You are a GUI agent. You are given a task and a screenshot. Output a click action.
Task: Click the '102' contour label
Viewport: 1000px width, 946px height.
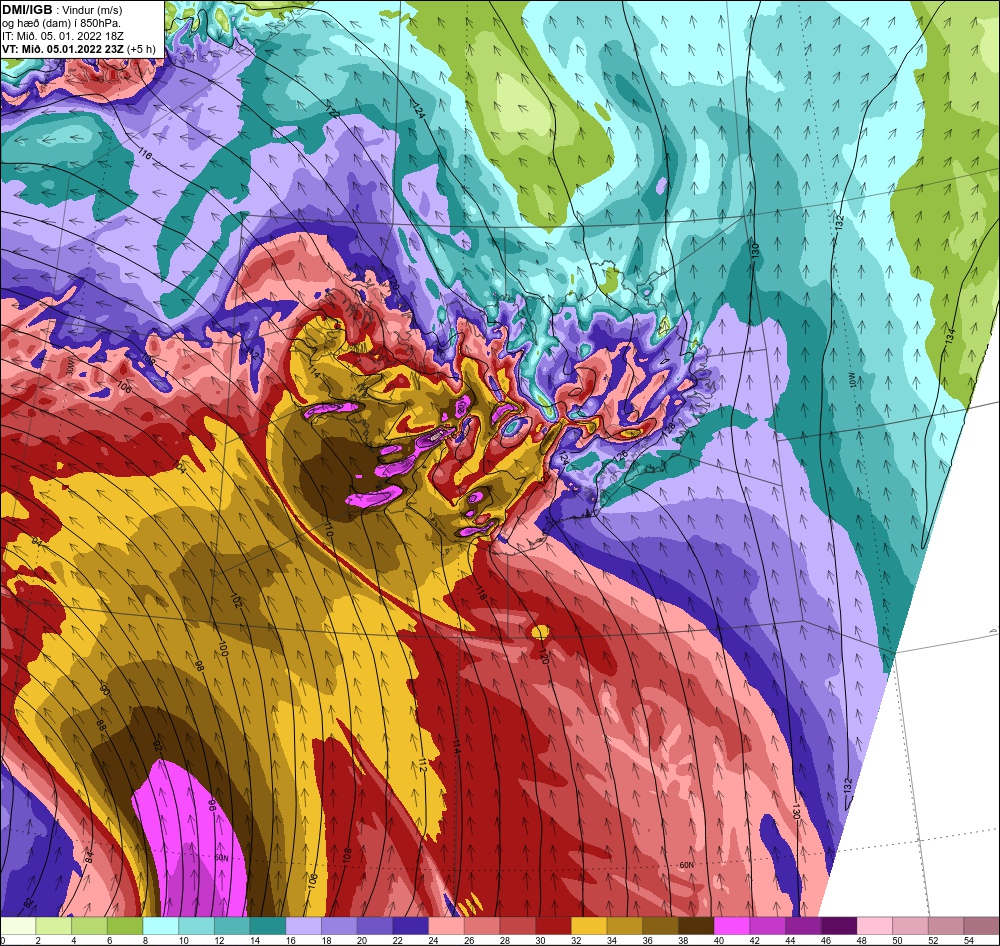(x=237, y=600)
